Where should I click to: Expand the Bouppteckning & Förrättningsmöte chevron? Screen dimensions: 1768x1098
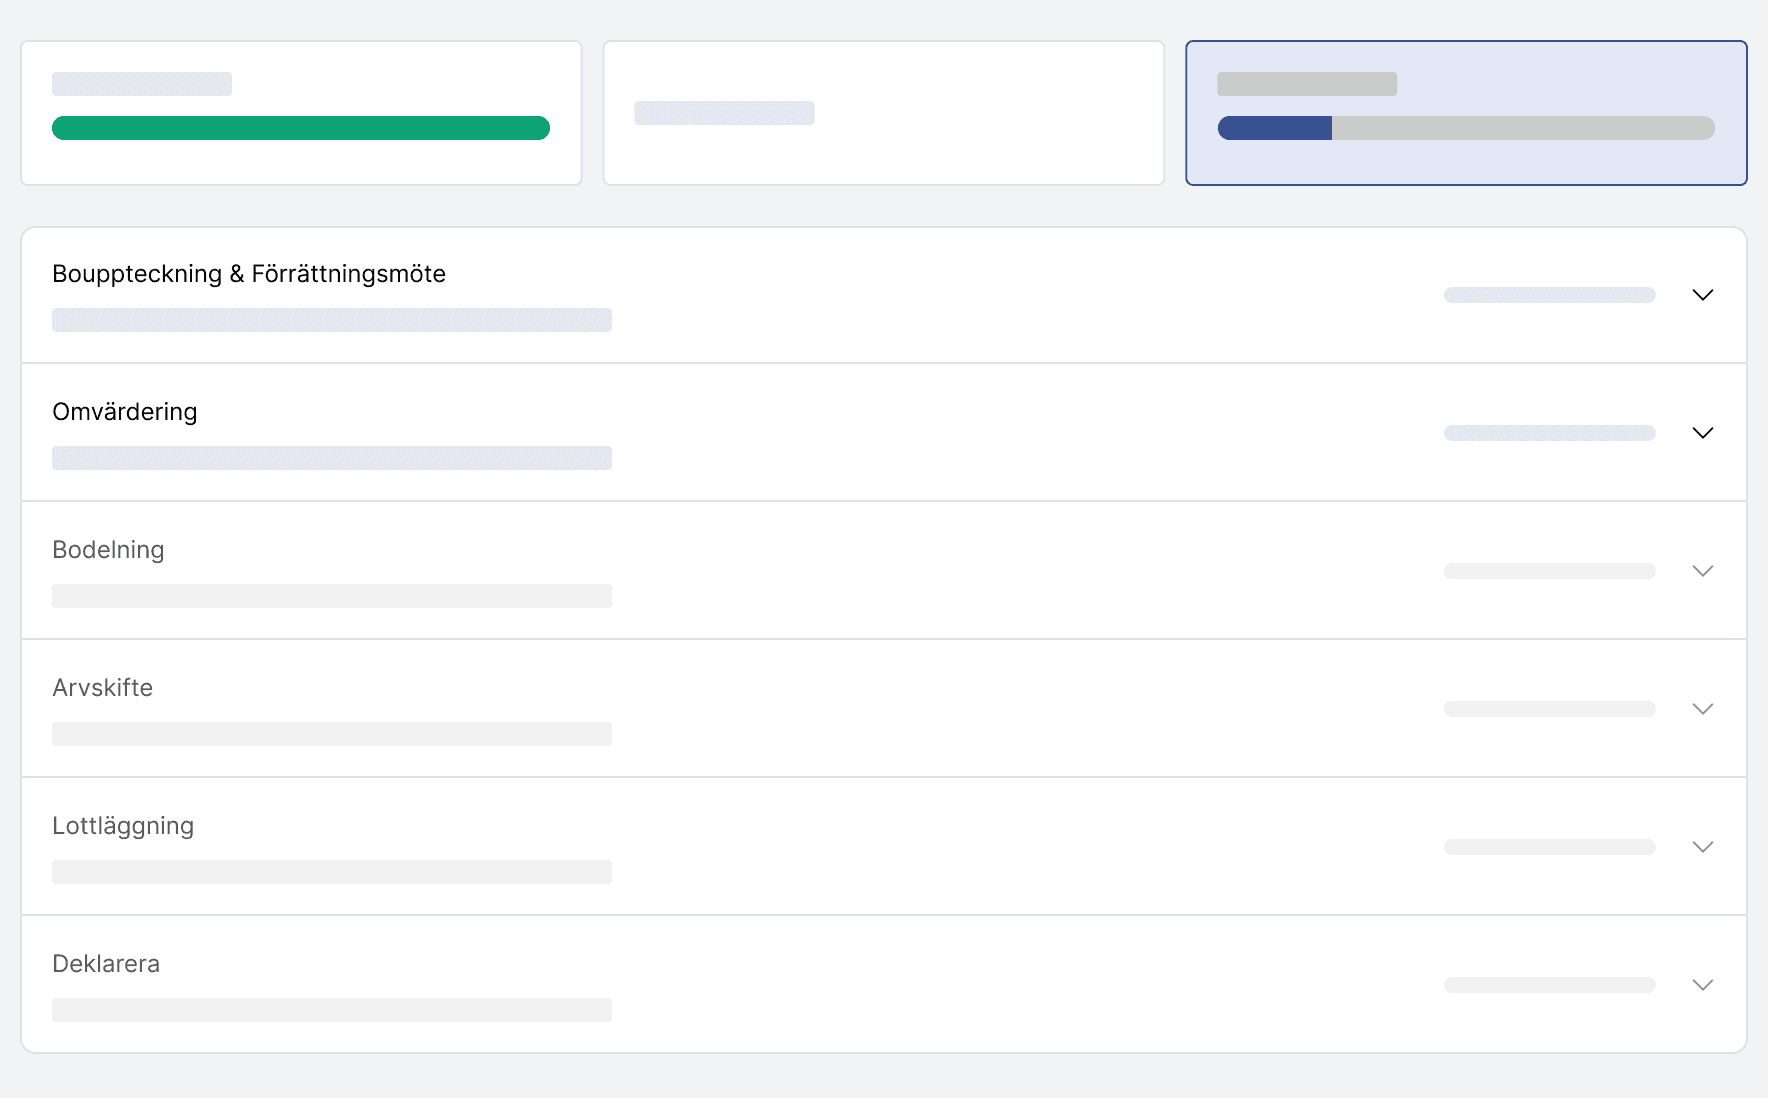coord(1702,295)
